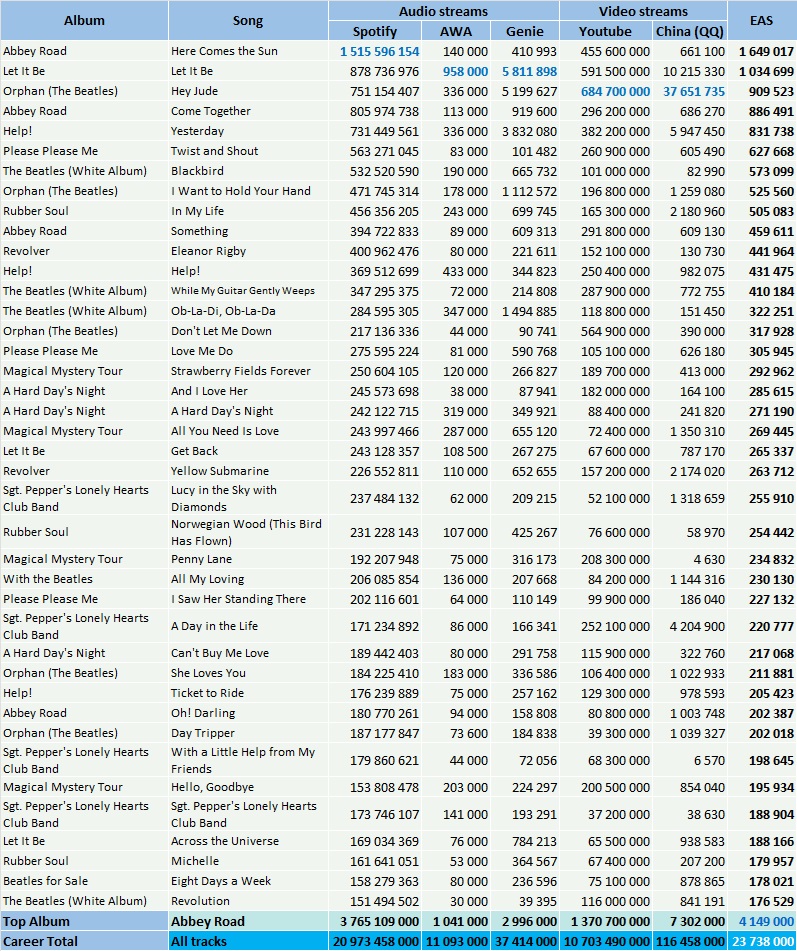Click the She Loves You cell

[x=248, y=673]
